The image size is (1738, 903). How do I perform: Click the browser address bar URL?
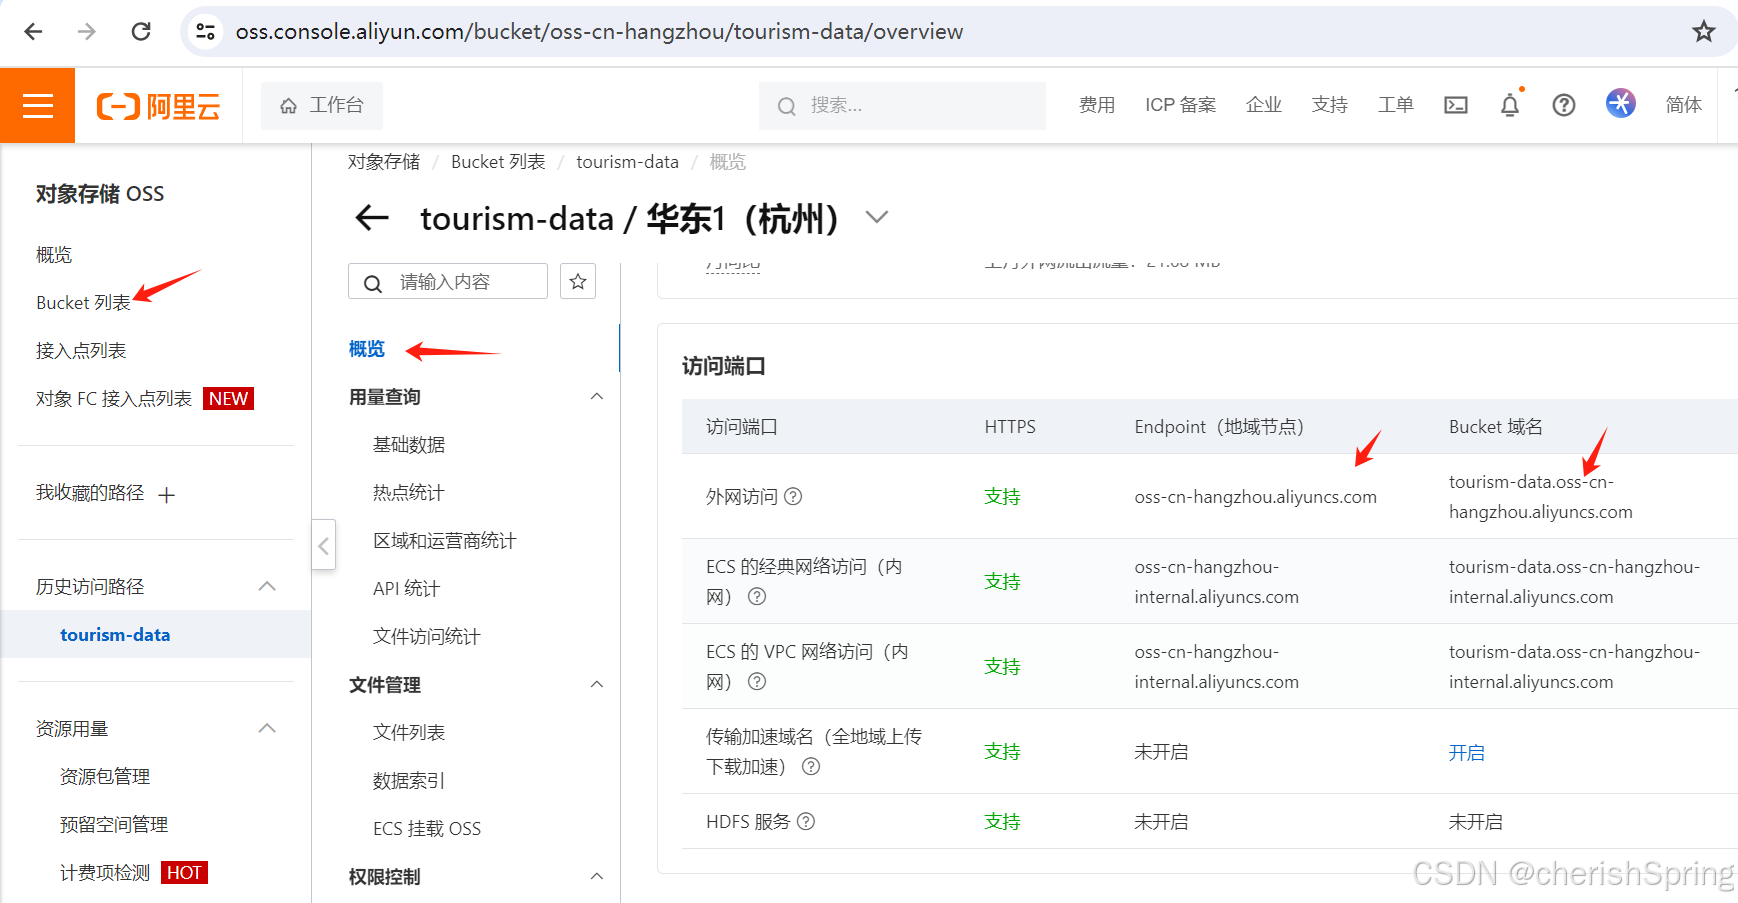point(599,32)
